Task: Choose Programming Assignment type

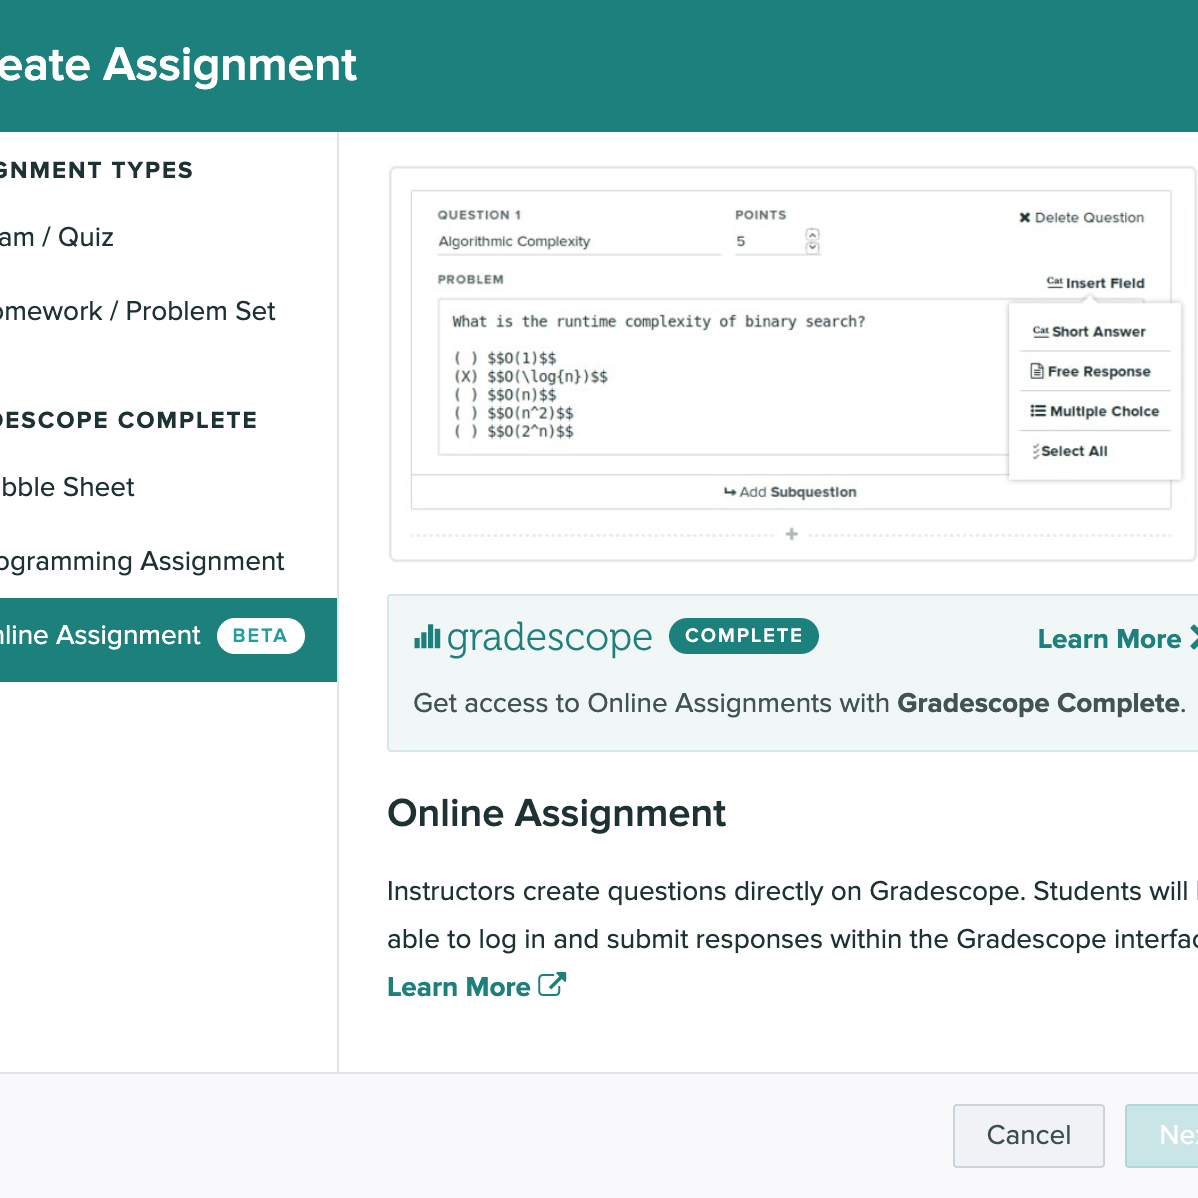Action: click(x=142, y=561)
